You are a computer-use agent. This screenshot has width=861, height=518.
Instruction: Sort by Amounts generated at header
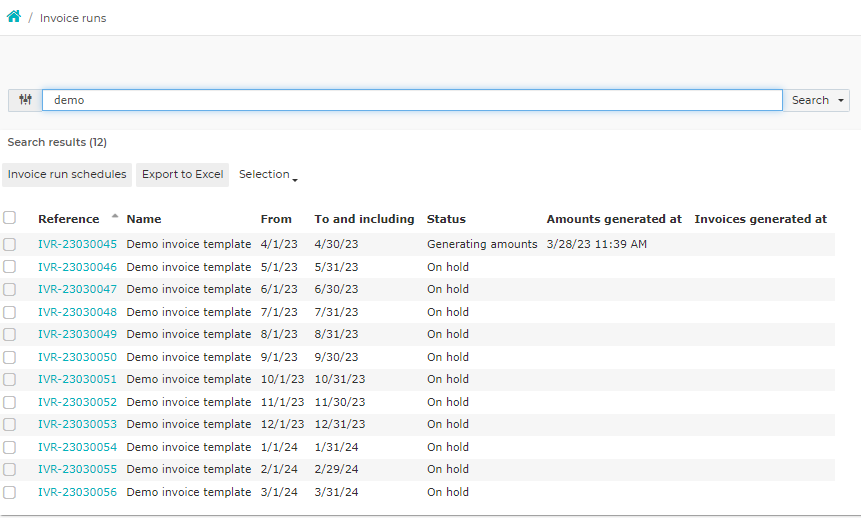tap(614, 219)
